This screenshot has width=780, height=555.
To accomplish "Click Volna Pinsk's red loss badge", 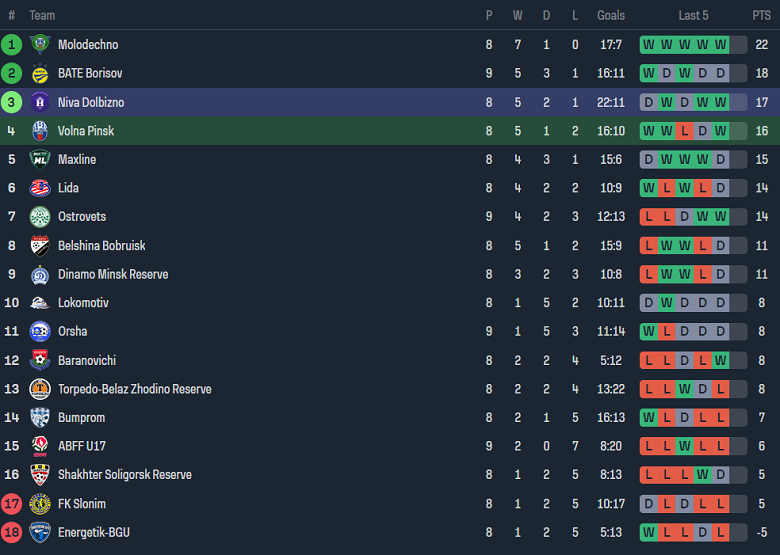I will [x=684, y=131].
